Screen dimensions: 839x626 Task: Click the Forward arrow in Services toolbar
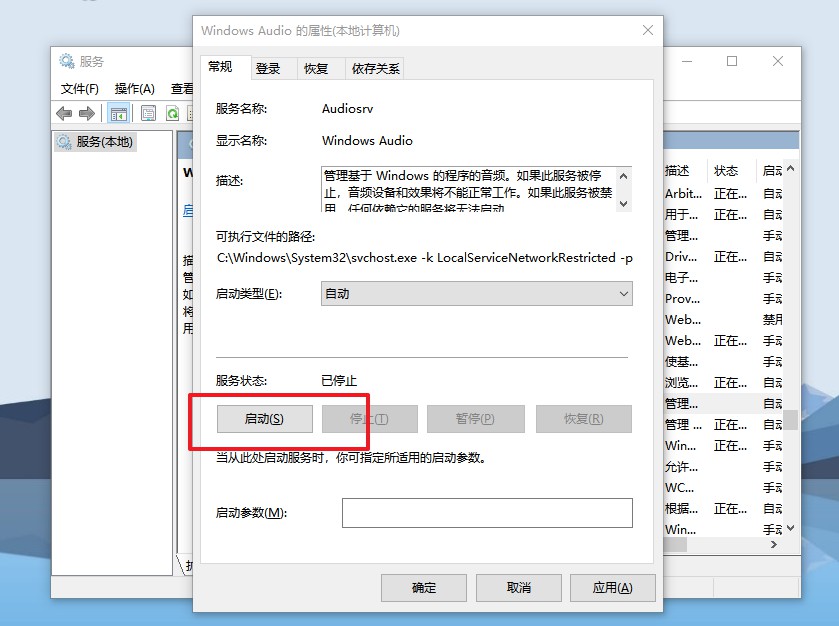tap(87, 113)
